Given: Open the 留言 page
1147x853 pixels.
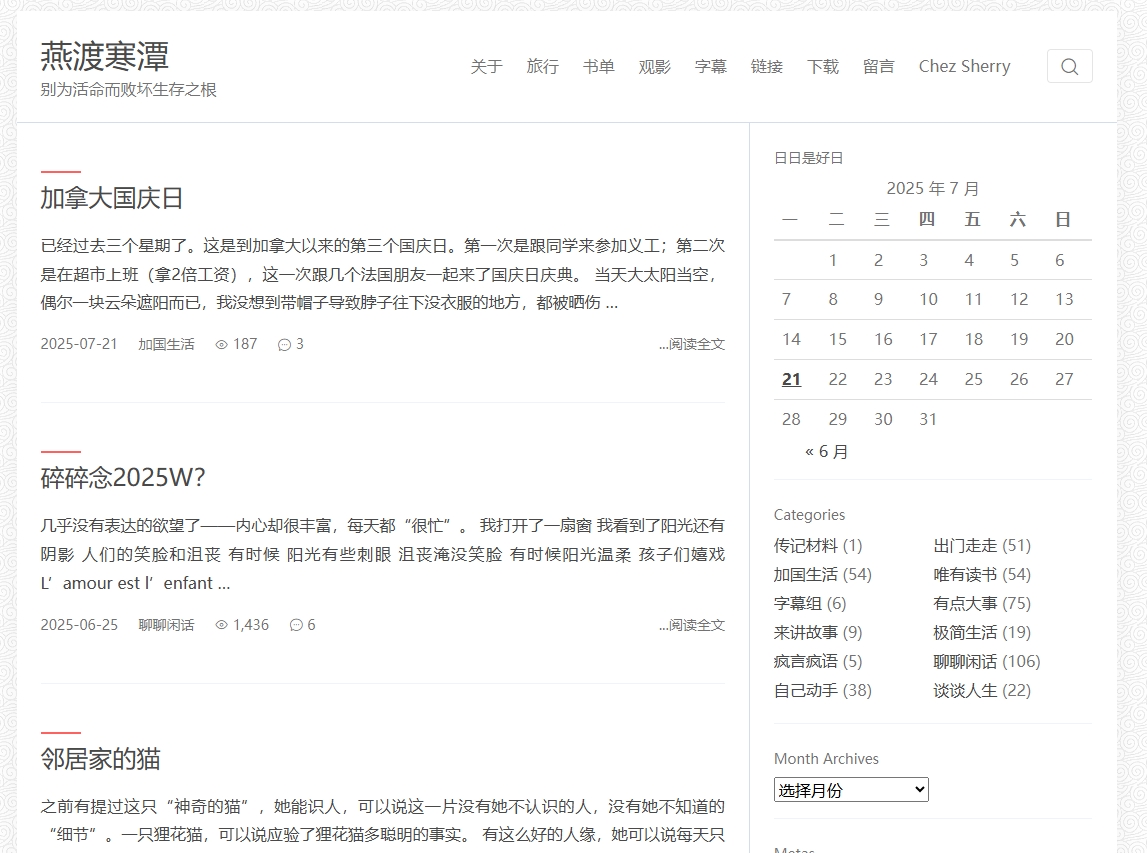Looking at the screenshot, I should pyautogui.click(x=878, y=67).
